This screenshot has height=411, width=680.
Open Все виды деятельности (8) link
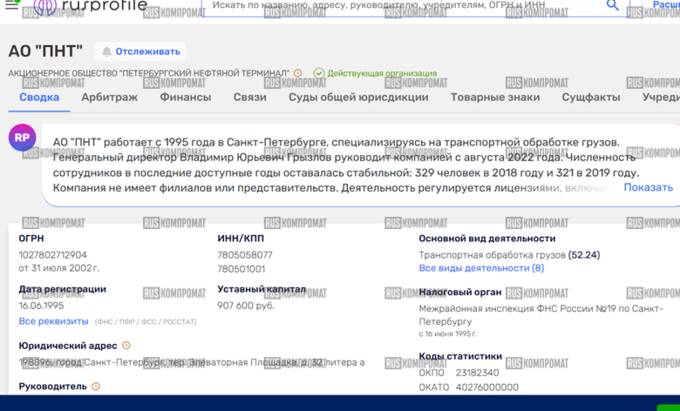tap(481, 268)
